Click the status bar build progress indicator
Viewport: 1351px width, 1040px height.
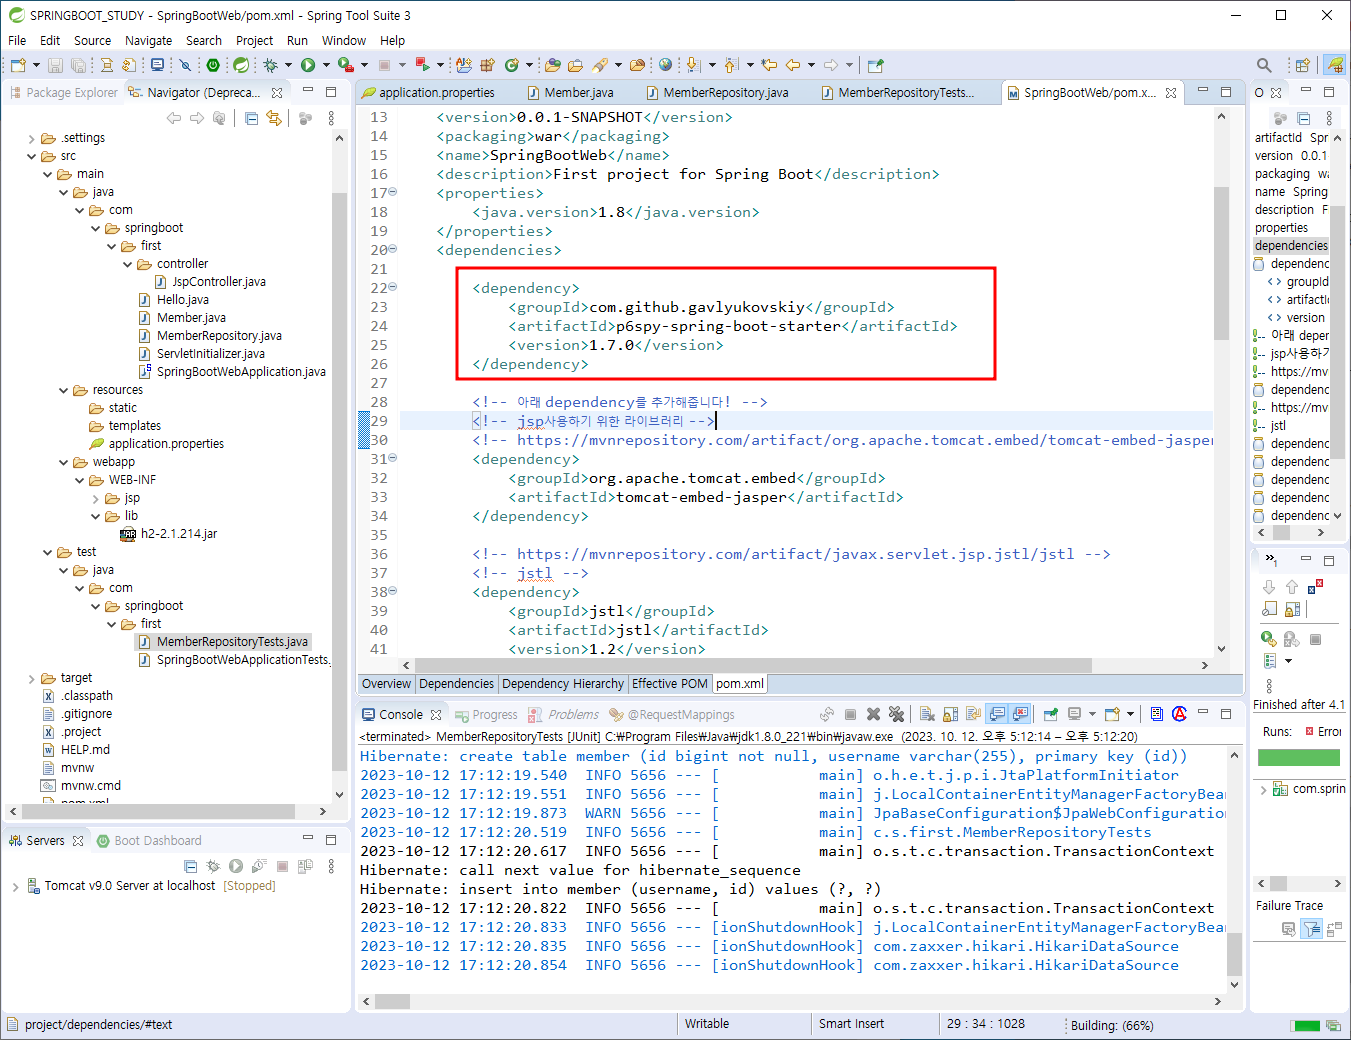(x=1306, y=1025)
